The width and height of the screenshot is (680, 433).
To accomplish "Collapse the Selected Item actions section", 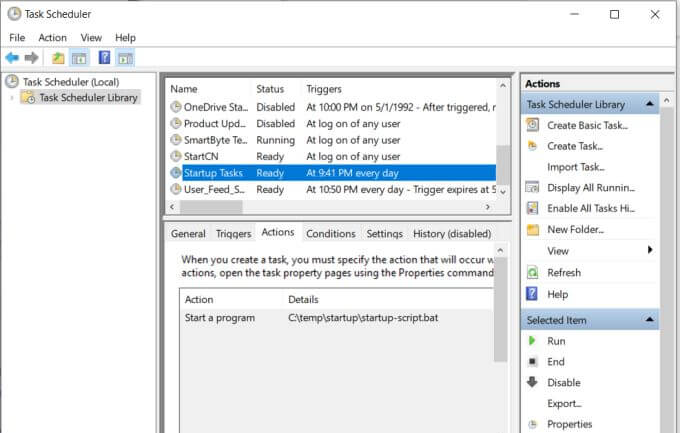I will (649, 319).
